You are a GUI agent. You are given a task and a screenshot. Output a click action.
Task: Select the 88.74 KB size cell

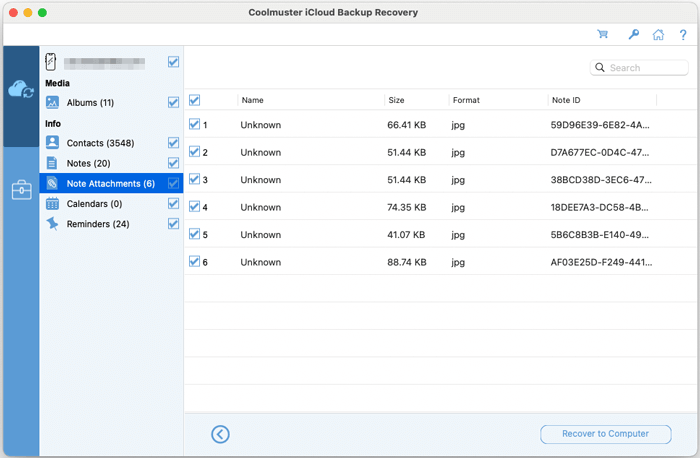(x=406, y=262)
